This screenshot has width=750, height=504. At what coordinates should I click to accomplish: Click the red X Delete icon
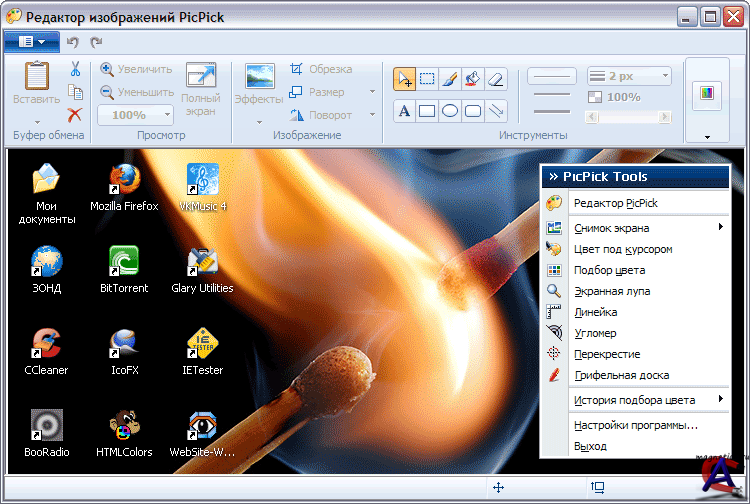click(x=75, y=115)
